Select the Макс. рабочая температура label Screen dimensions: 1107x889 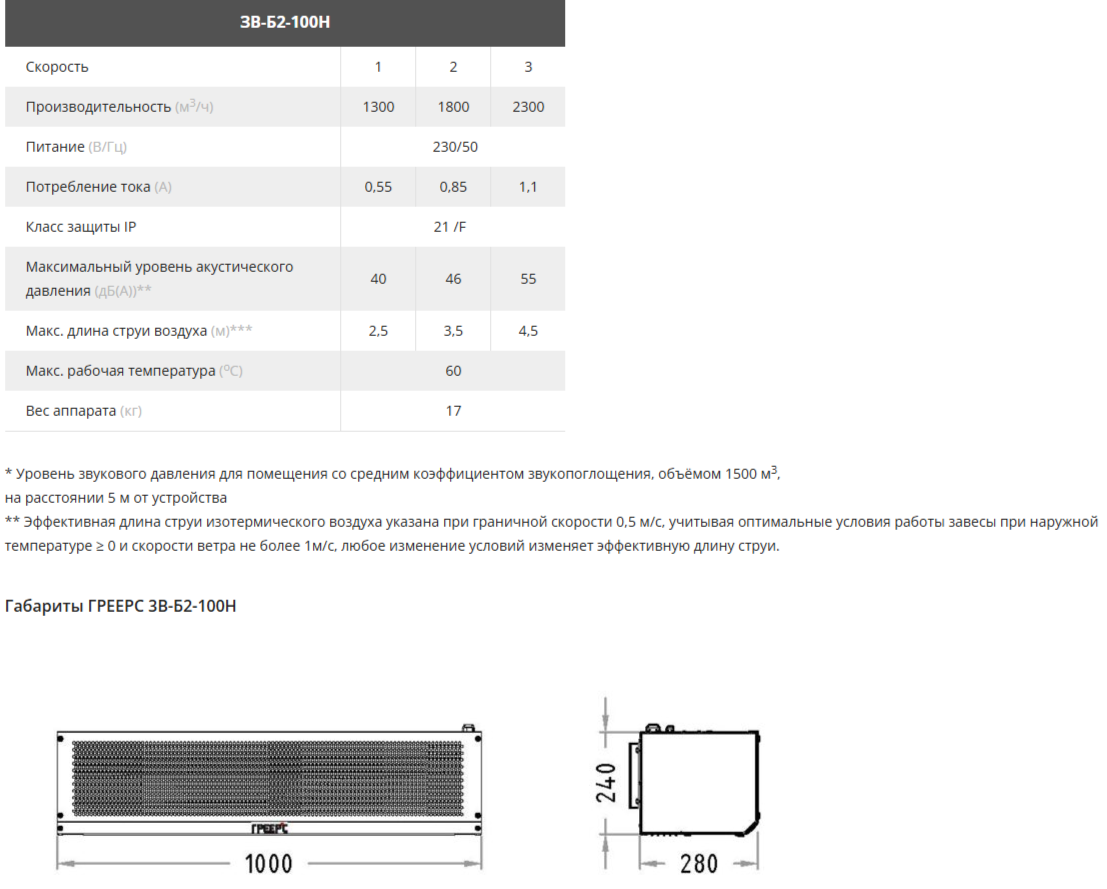point(134,371)
